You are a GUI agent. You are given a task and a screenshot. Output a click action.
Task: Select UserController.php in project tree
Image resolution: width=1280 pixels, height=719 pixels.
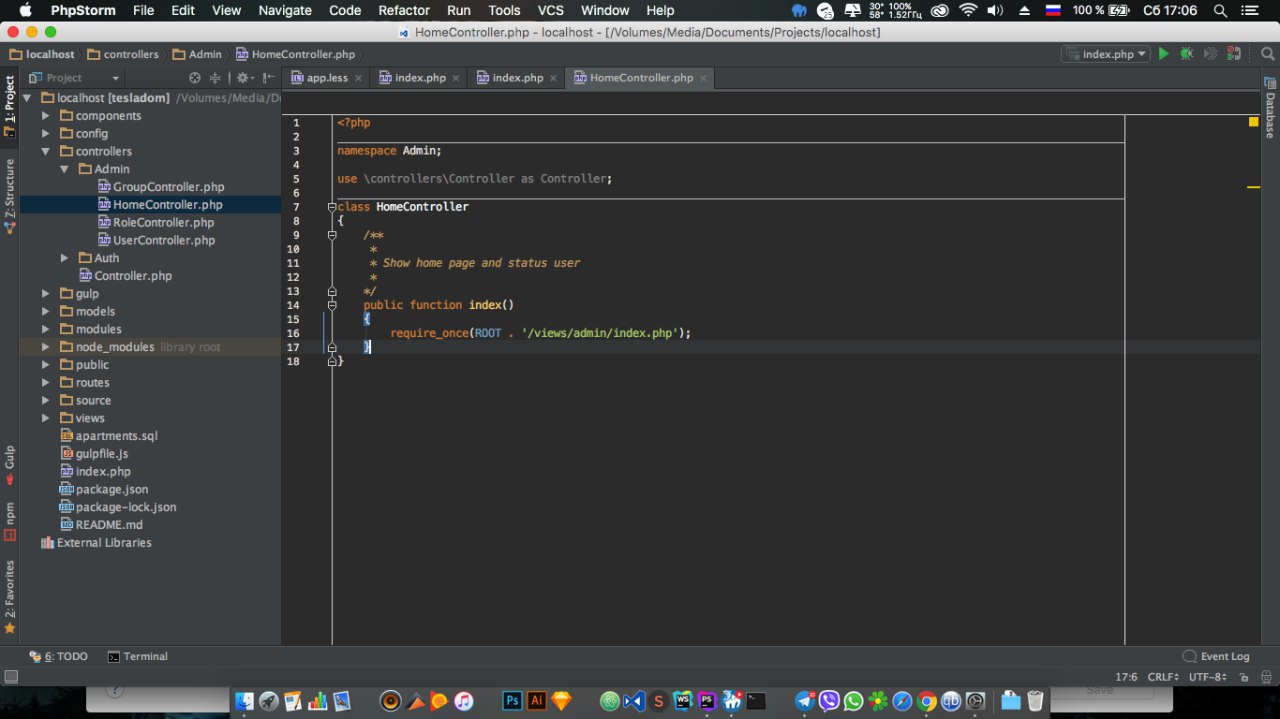coord(163,240)
